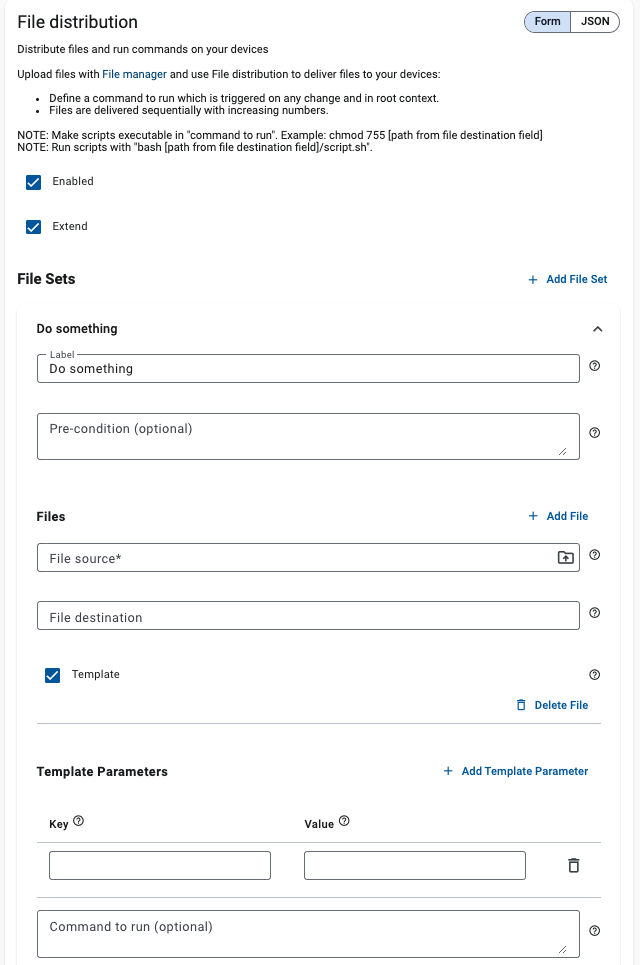Collapse the Do something file set
Image resolution: width=640 pixels, height=965 pixels.
597,329
